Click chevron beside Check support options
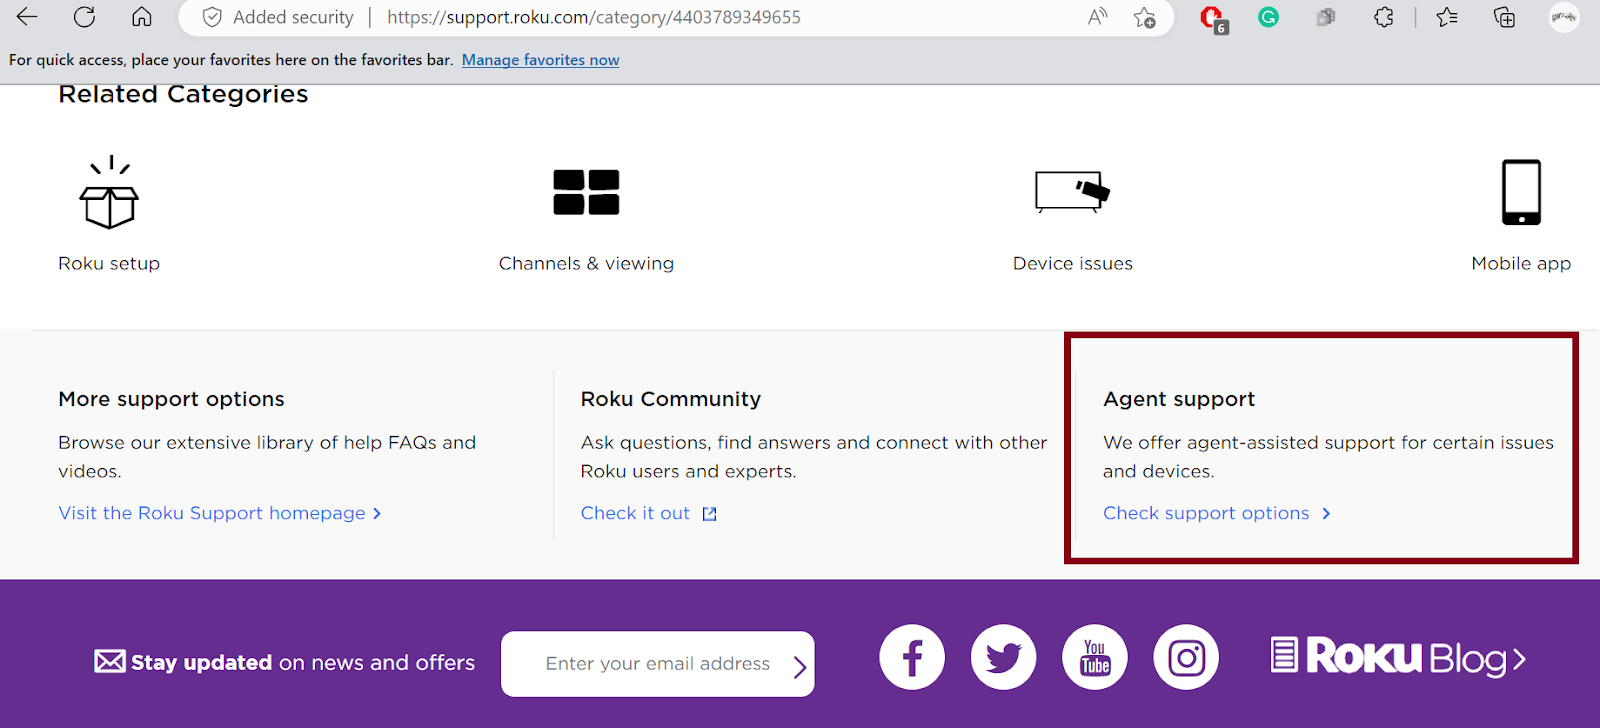1600x728 pixels. tap(1327, 514)
